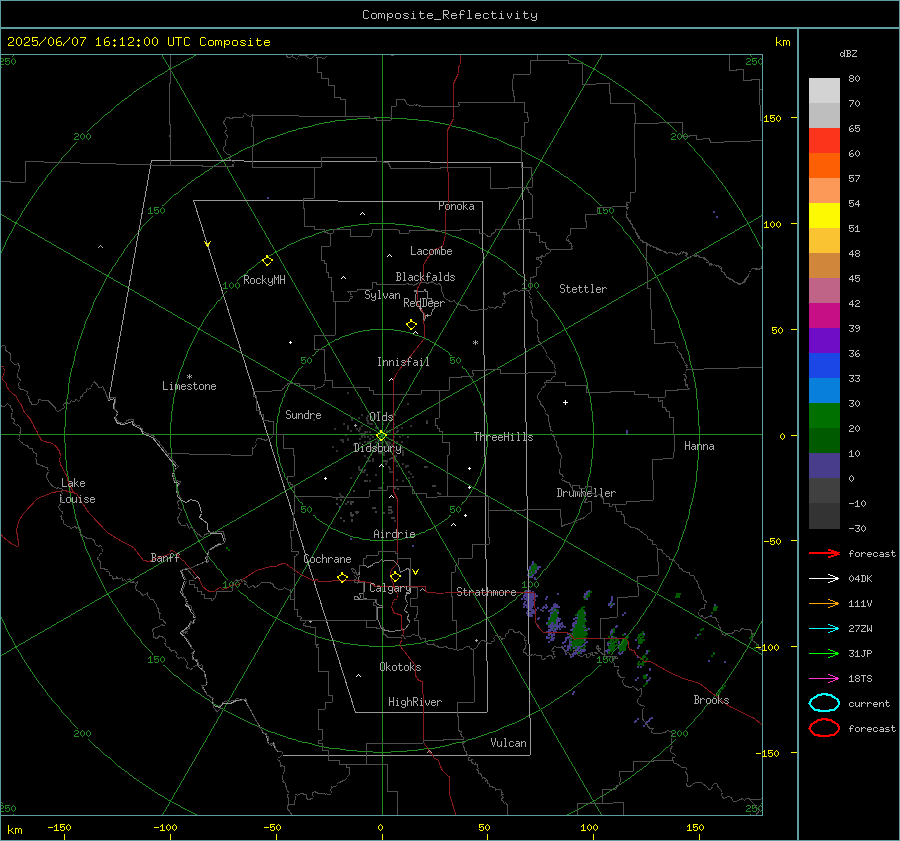
Task: Select the orange 57-60 dBZ color swatch
Action: 824,165
